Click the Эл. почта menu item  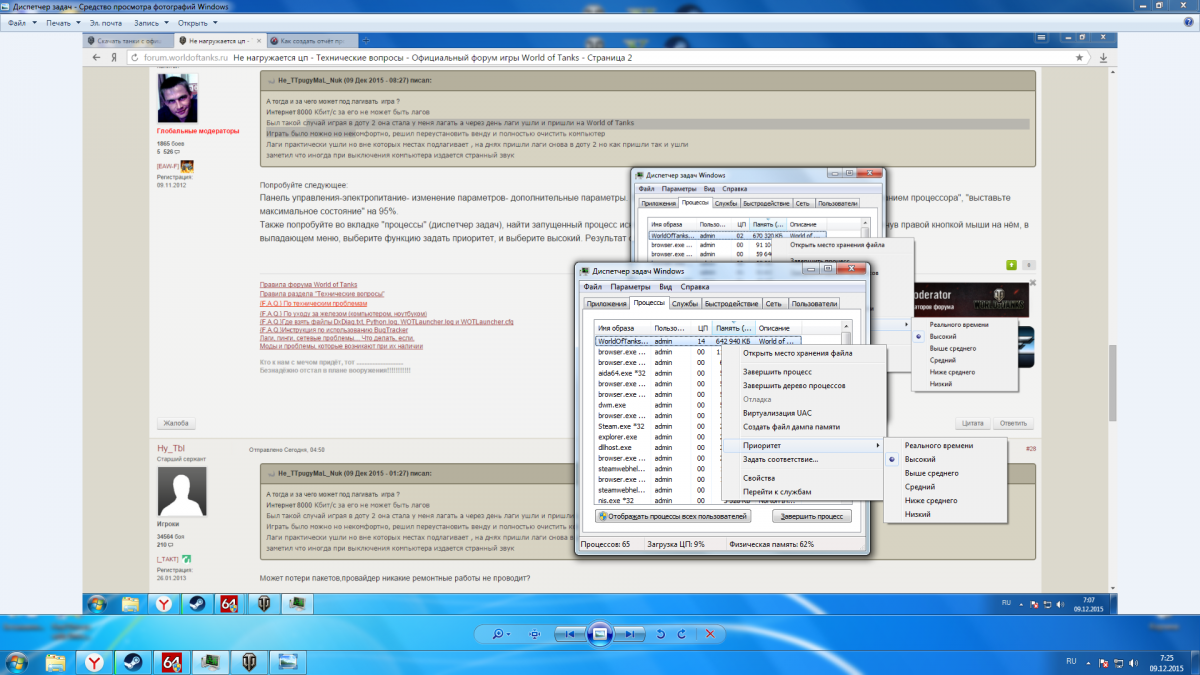[107, 22]
